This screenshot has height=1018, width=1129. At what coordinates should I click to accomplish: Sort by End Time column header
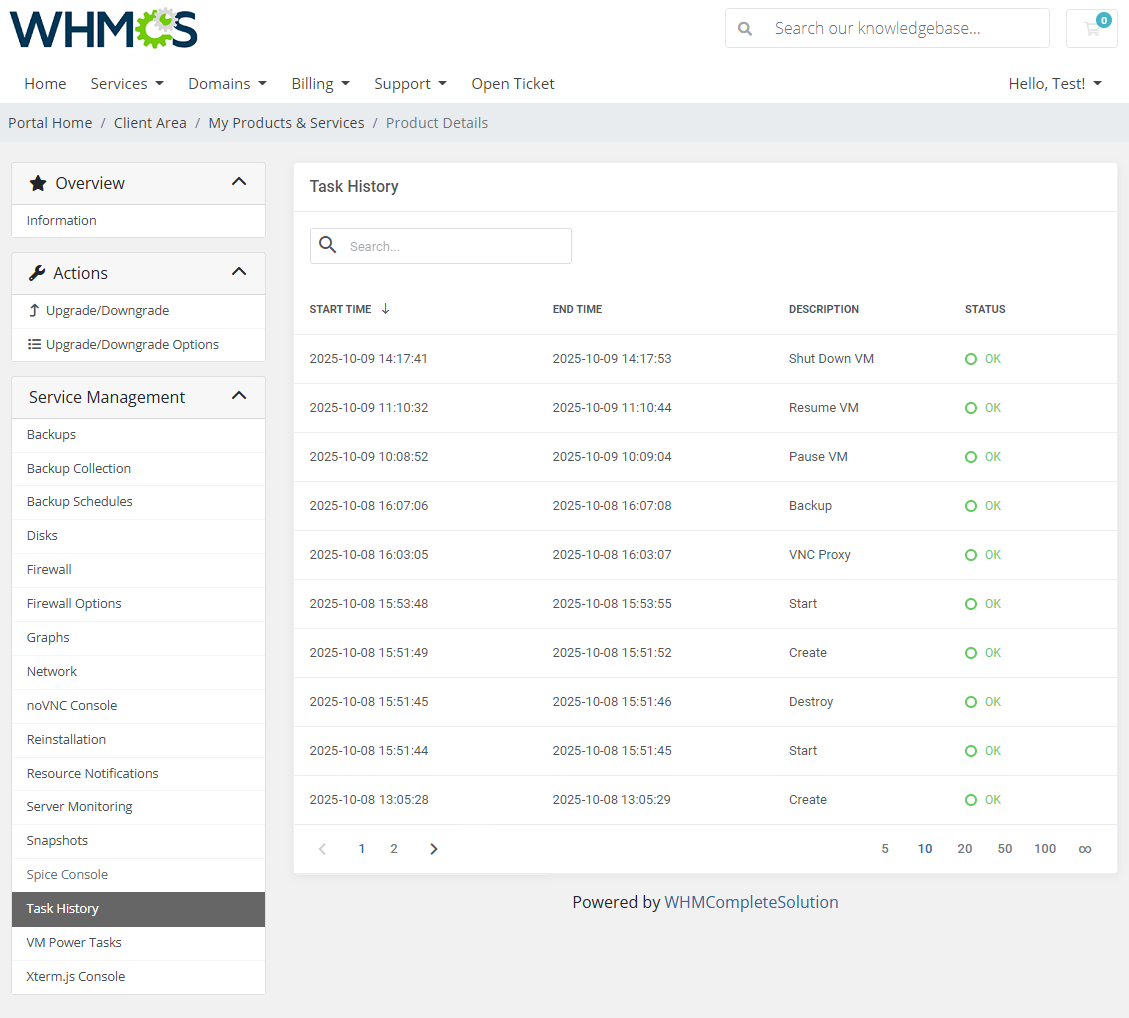[577, 309]
